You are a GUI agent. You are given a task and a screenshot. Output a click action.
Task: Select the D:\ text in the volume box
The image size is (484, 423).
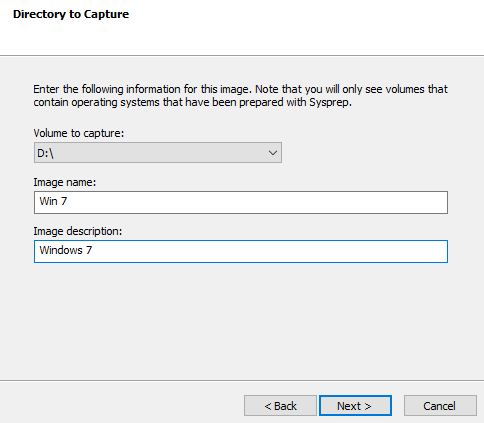45,153
